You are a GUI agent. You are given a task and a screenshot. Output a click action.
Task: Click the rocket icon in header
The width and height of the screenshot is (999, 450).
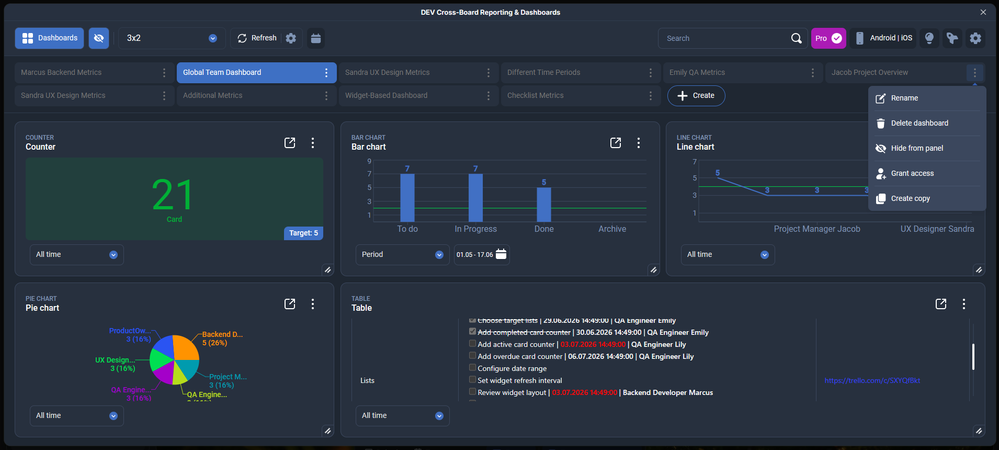(952, 38)
